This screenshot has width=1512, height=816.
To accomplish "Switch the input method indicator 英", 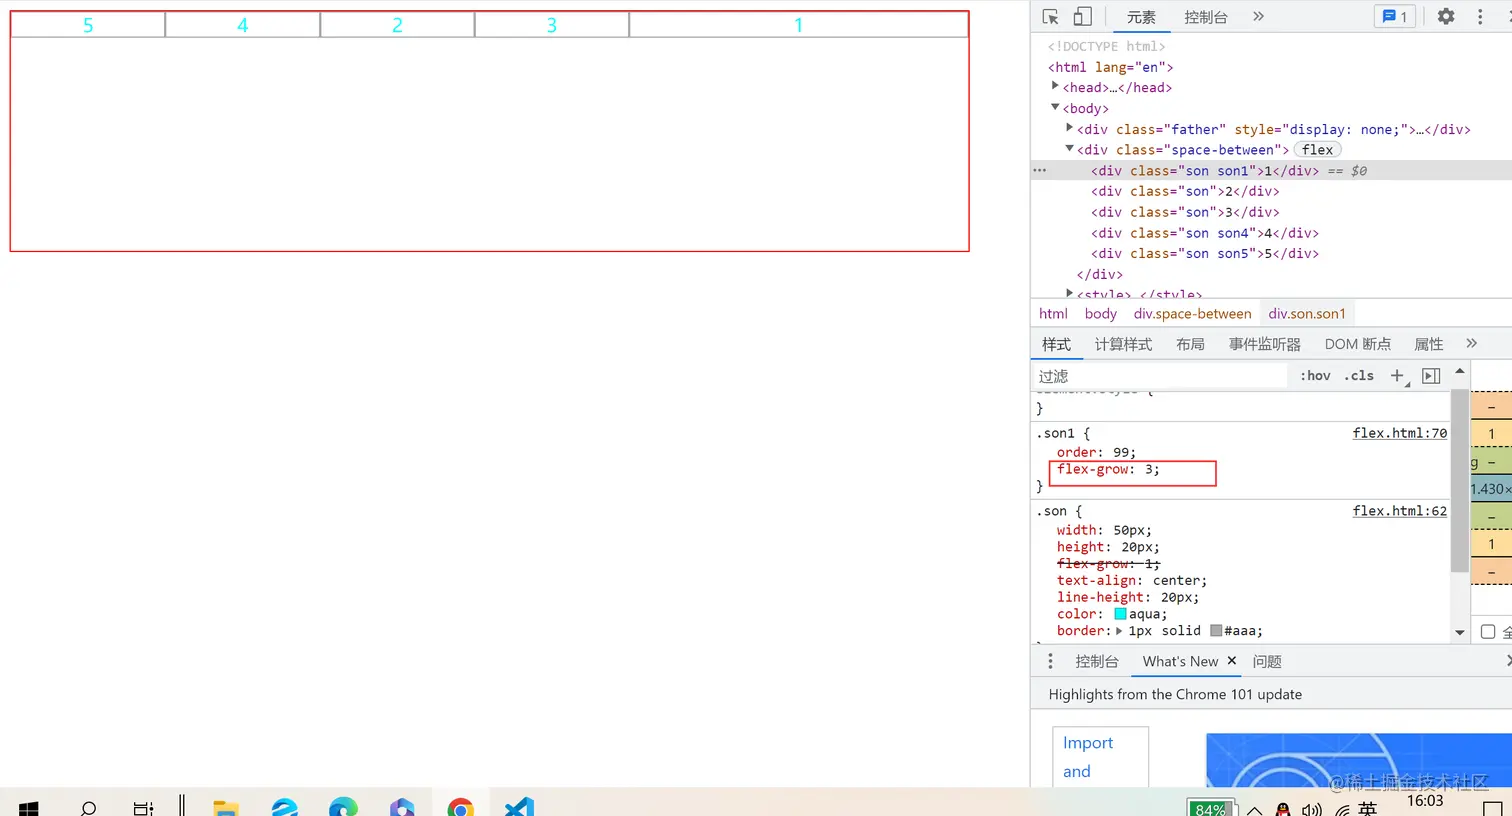I will pyautogui.click(x=1368, y=809).
